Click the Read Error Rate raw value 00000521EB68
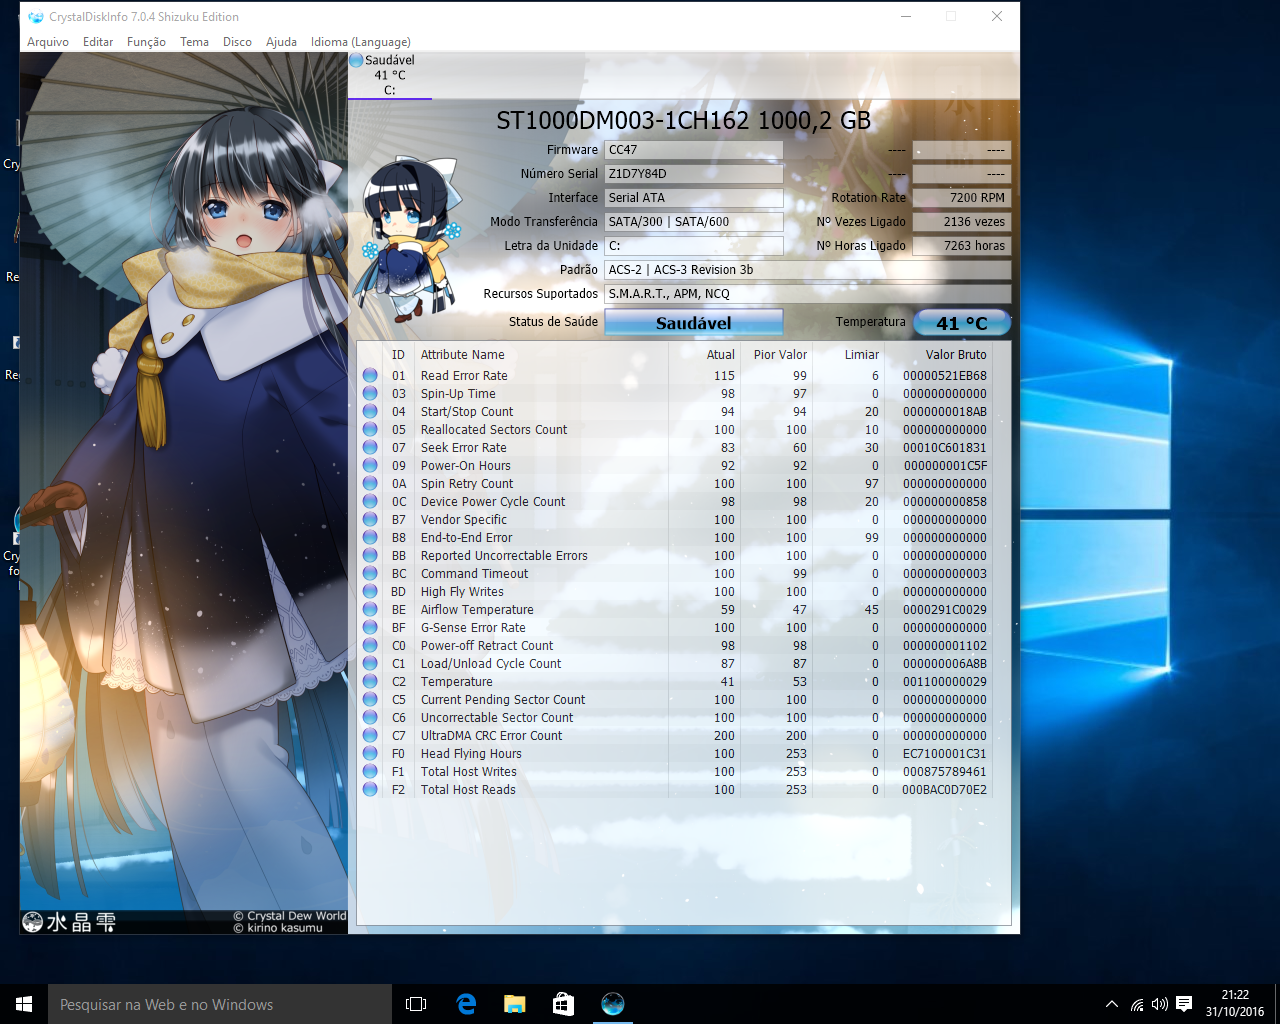 pos(944,376)
